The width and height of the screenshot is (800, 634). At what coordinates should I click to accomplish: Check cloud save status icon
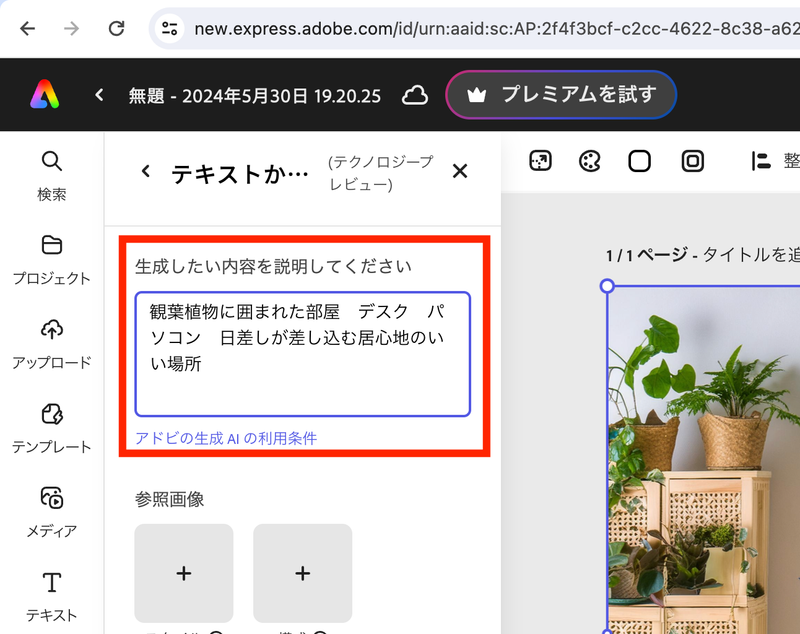(414, 95)
